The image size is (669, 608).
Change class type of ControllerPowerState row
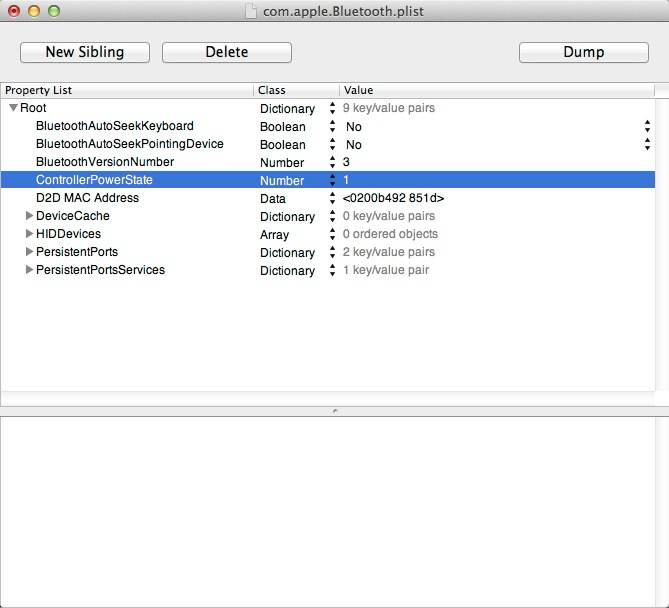click(332, 181)
